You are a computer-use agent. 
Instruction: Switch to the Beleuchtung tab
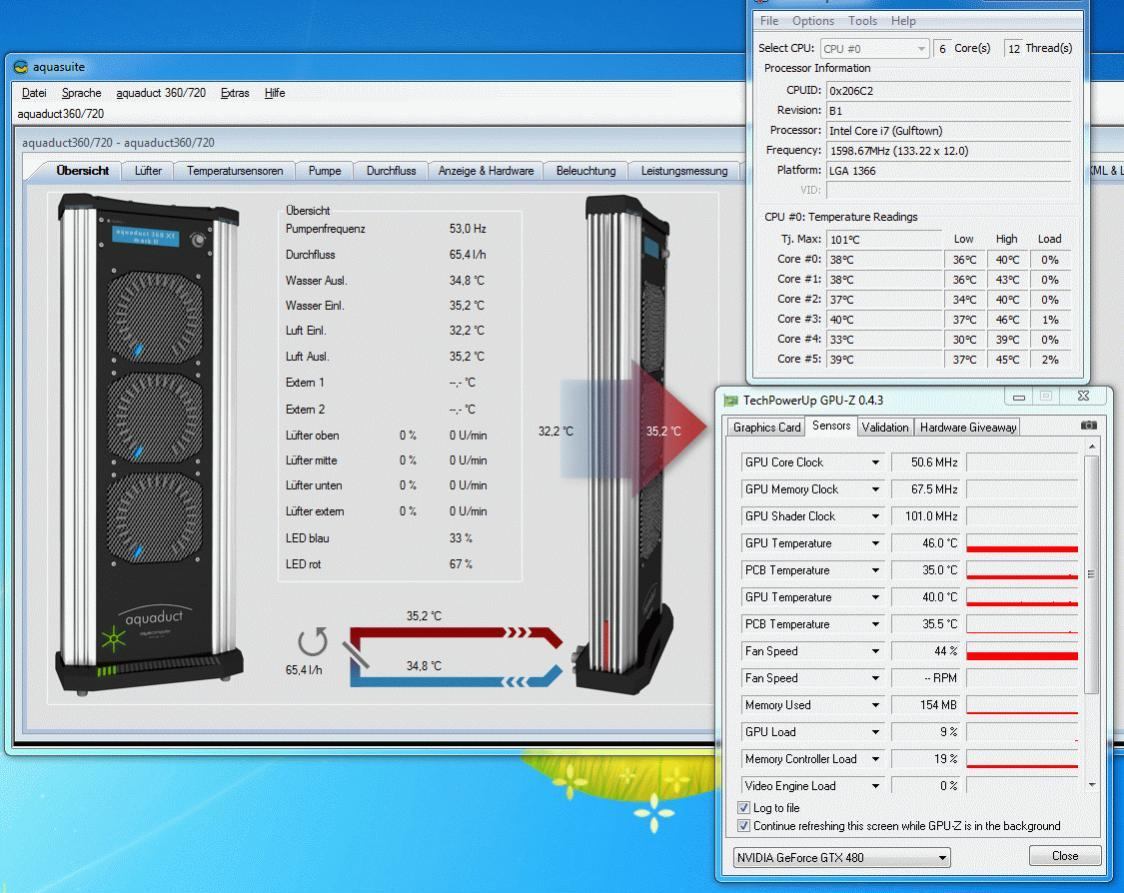pos(586,171)
